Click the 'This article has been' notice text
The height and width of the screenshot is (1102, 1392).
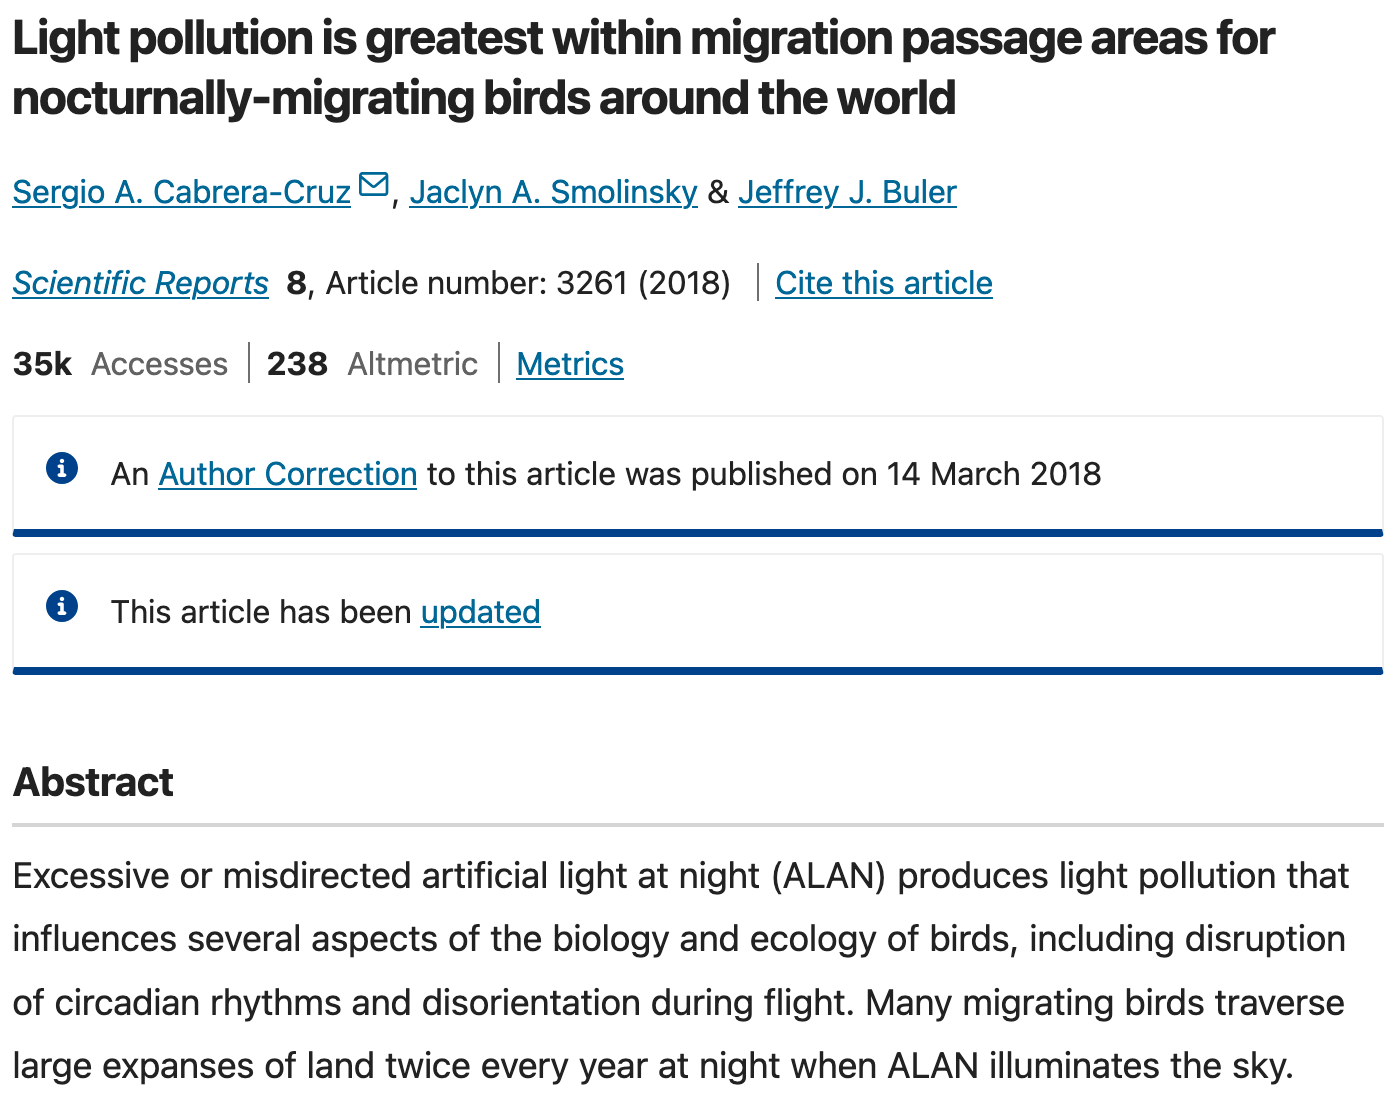[260, 612]
